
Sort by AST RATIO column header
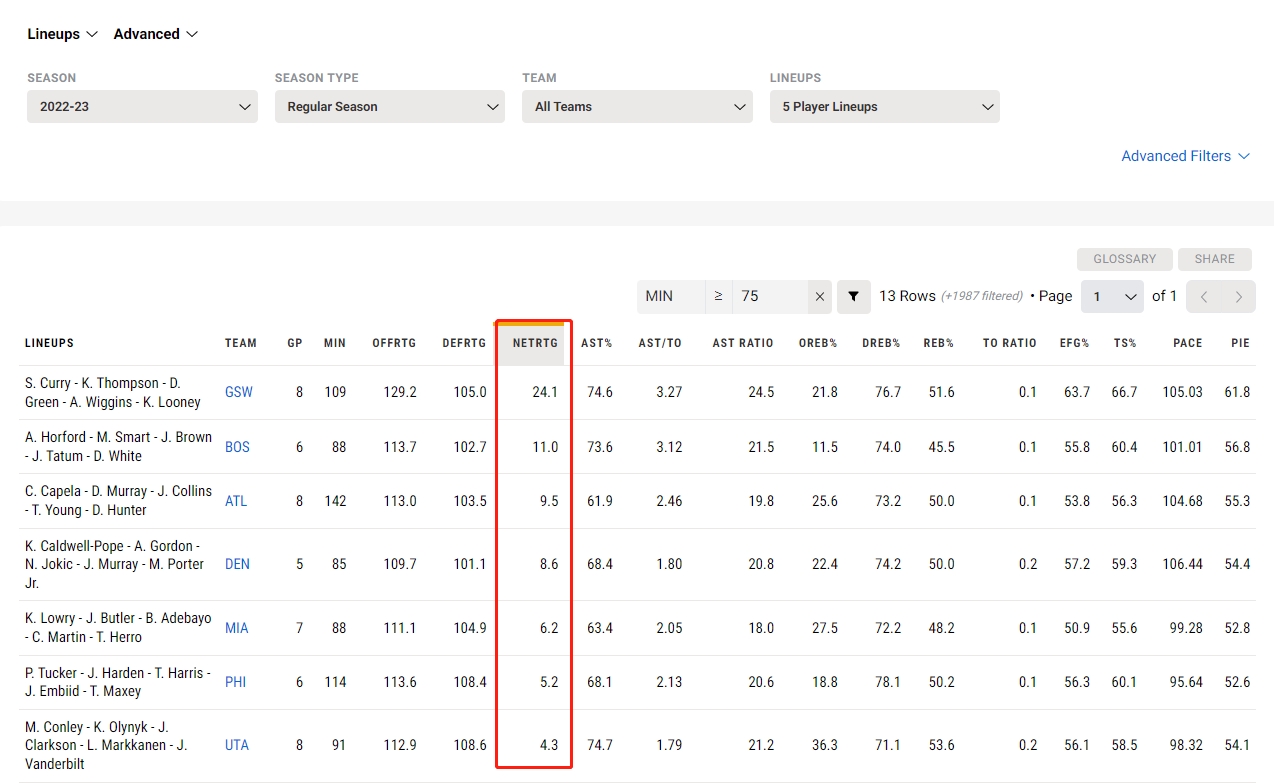743,343
